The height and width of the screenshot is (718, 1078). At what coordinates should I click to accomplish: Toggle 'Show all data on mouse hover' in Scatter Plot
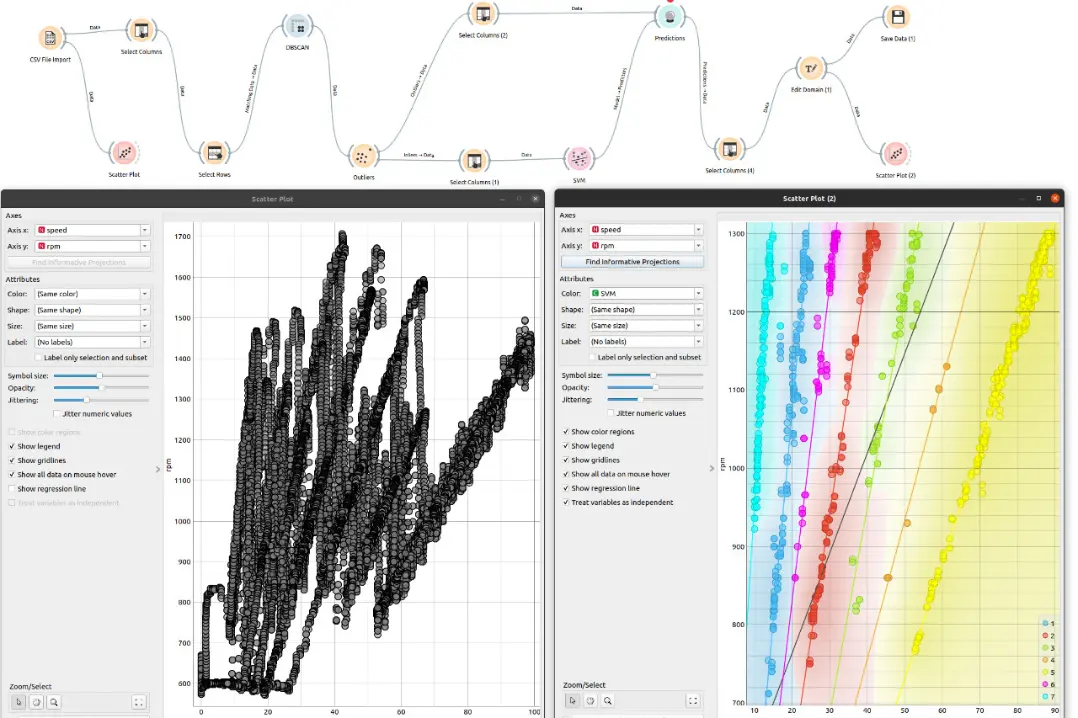(12, 475)
